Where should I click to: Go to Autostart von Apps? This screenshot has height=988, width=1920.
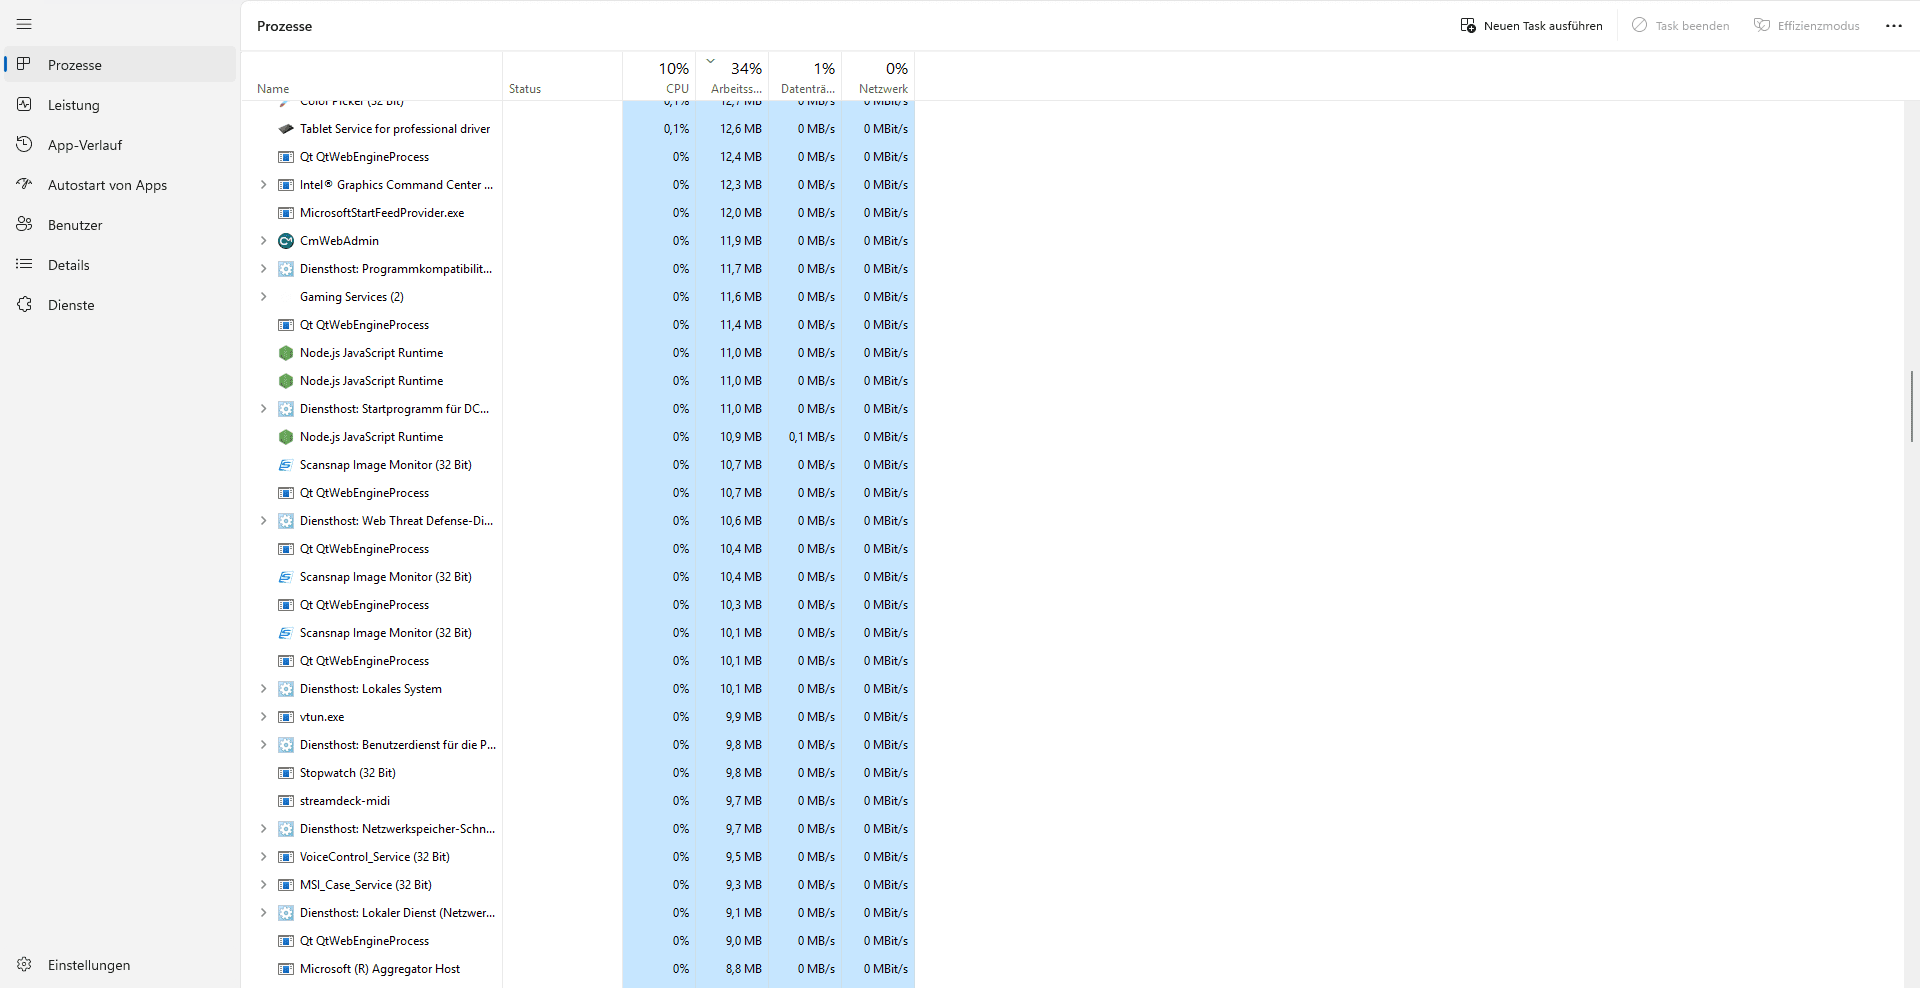click(120, 184)
